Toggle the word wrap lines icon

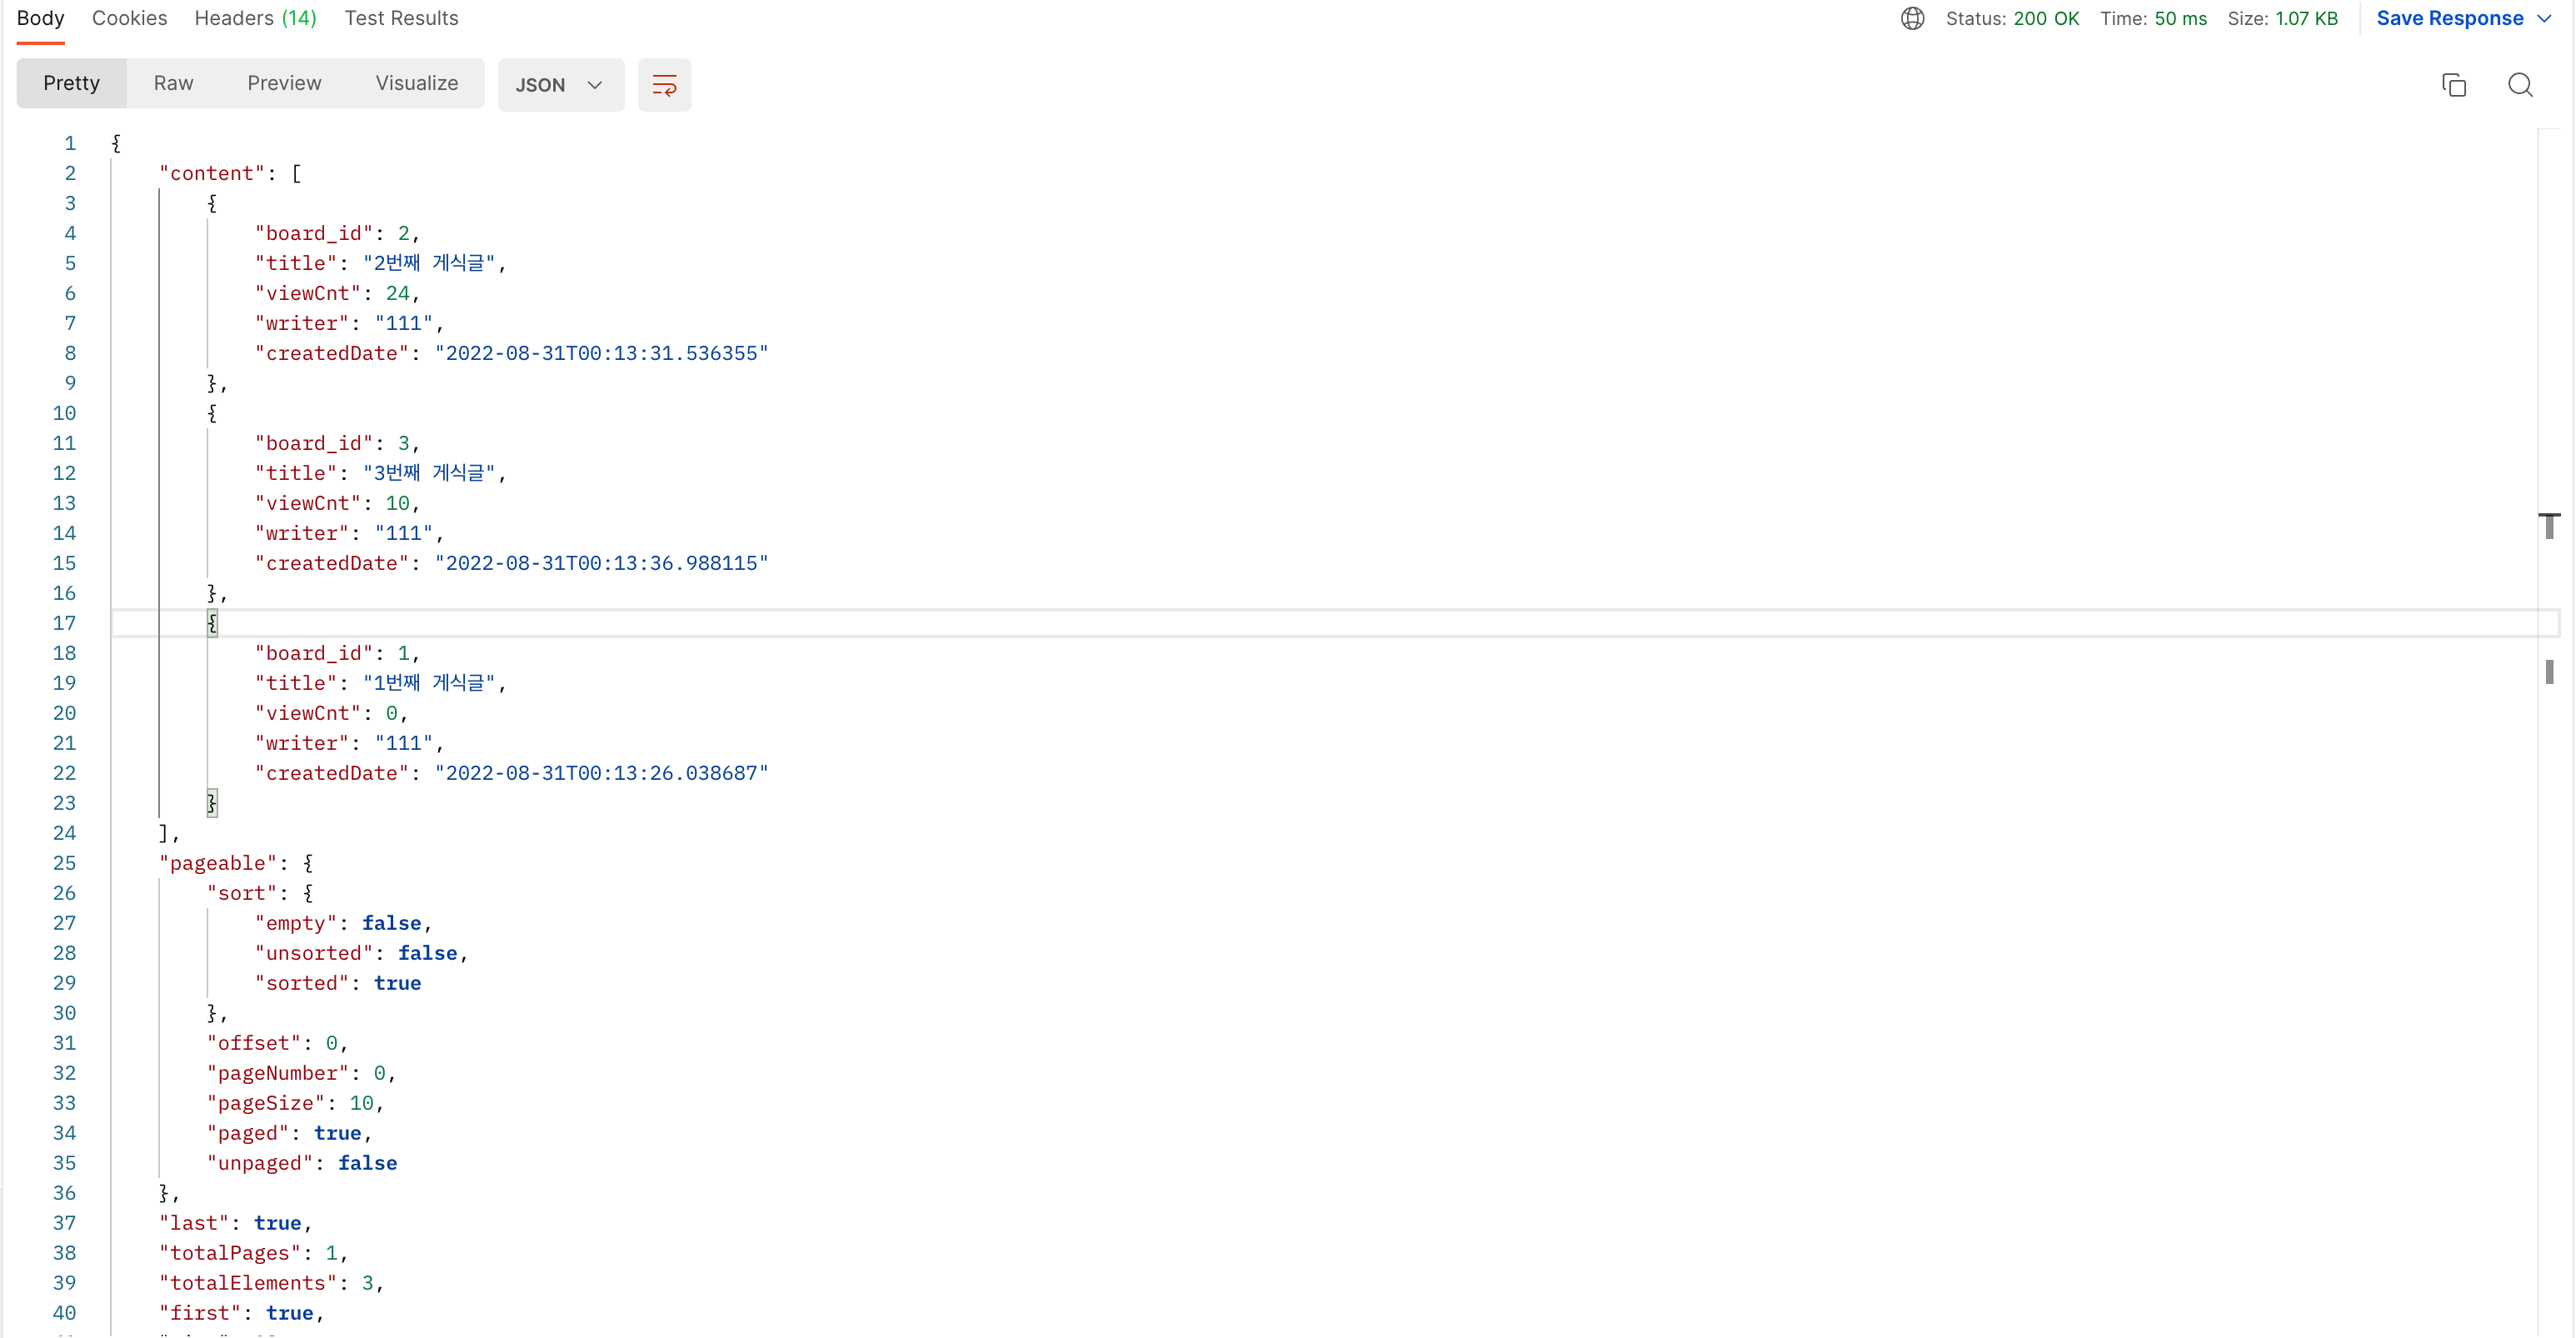[x=664, y=85]
